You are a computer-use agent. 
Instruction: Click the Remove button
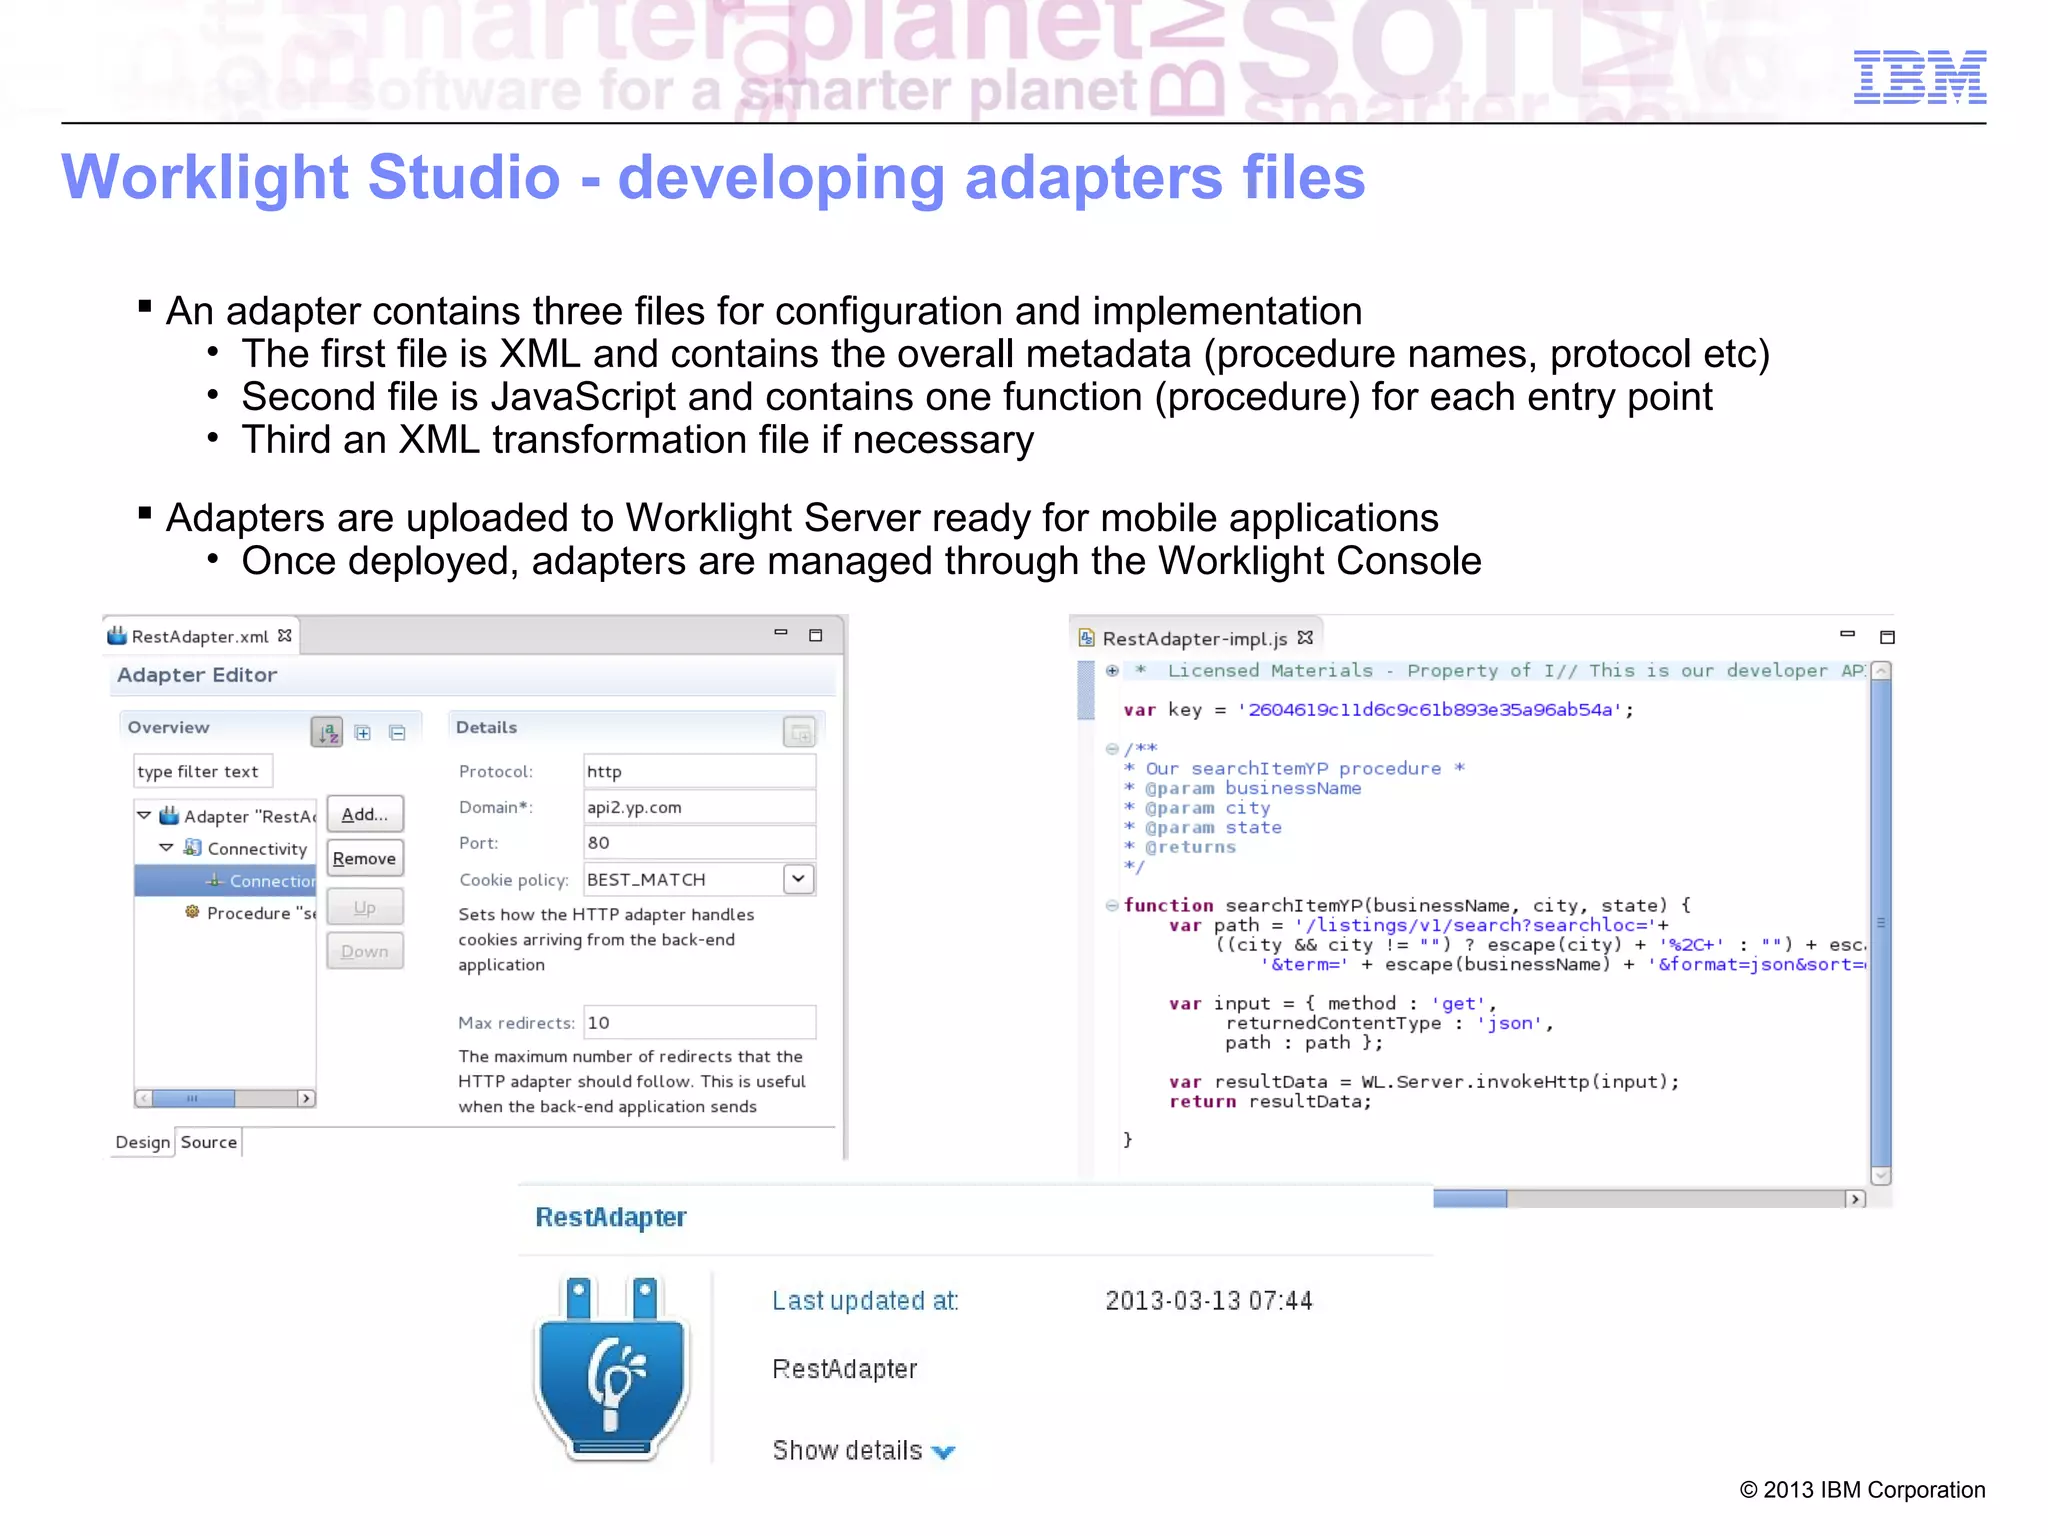[x=365, y=858]
